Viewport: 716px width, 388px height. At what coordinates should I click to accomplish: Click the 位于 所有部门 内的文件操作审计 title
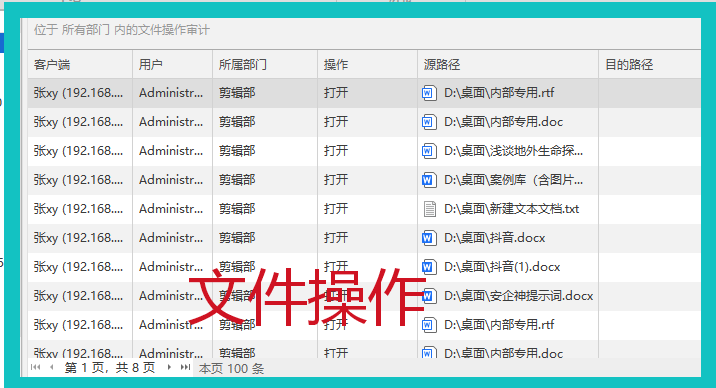click(121, 30)
